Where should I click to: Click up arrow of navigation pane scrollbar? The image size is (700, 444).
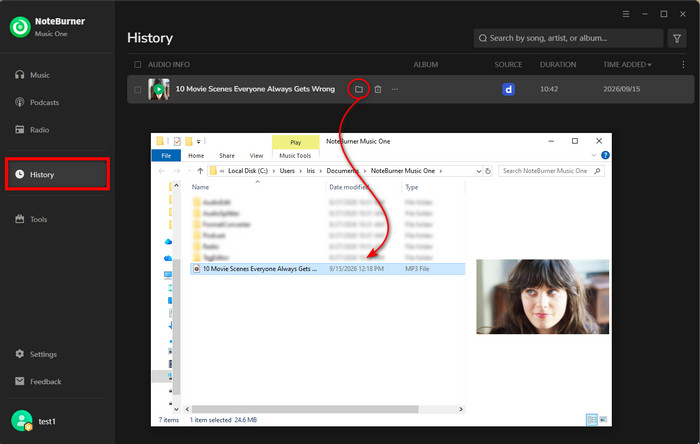coord(176,185)
